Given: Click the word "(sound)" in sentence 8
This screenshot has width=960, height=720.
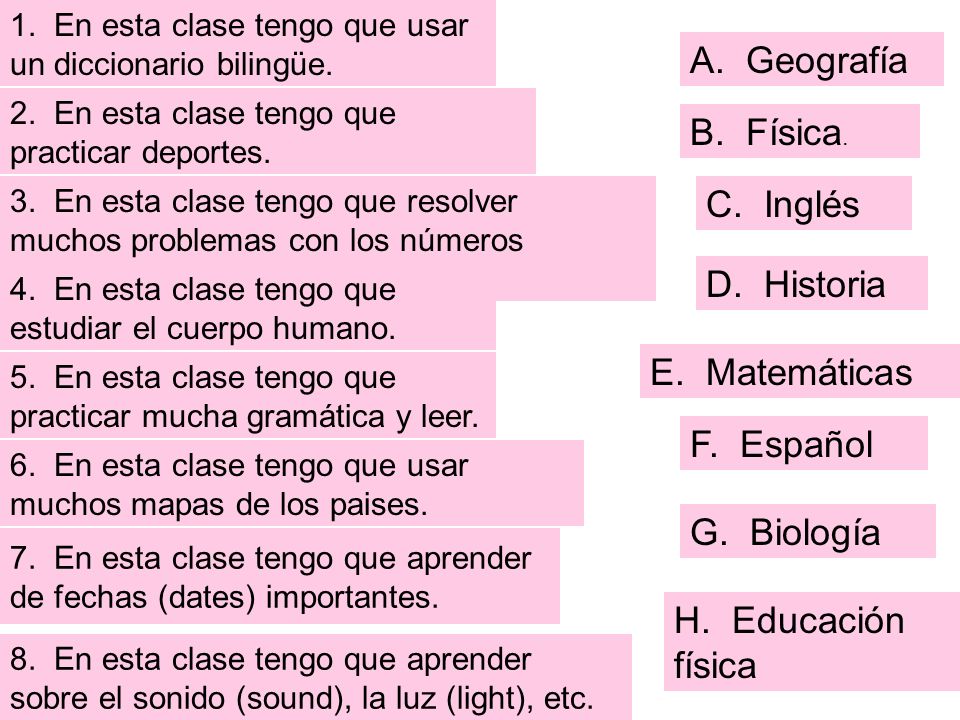Looking at the screenshot, I should 293,699.
